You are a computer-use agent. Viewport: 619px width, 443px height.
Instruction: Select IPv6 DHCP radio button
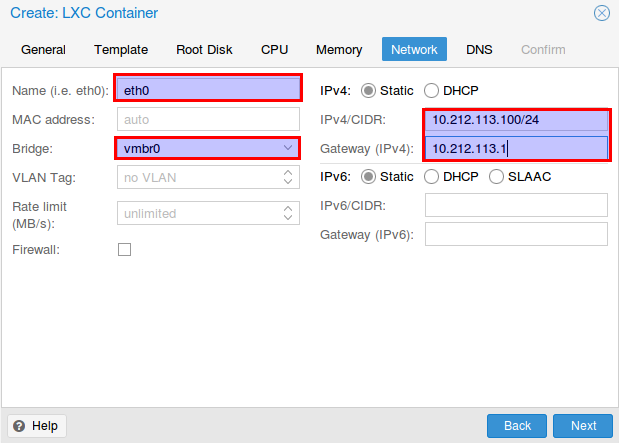(431, 176)
